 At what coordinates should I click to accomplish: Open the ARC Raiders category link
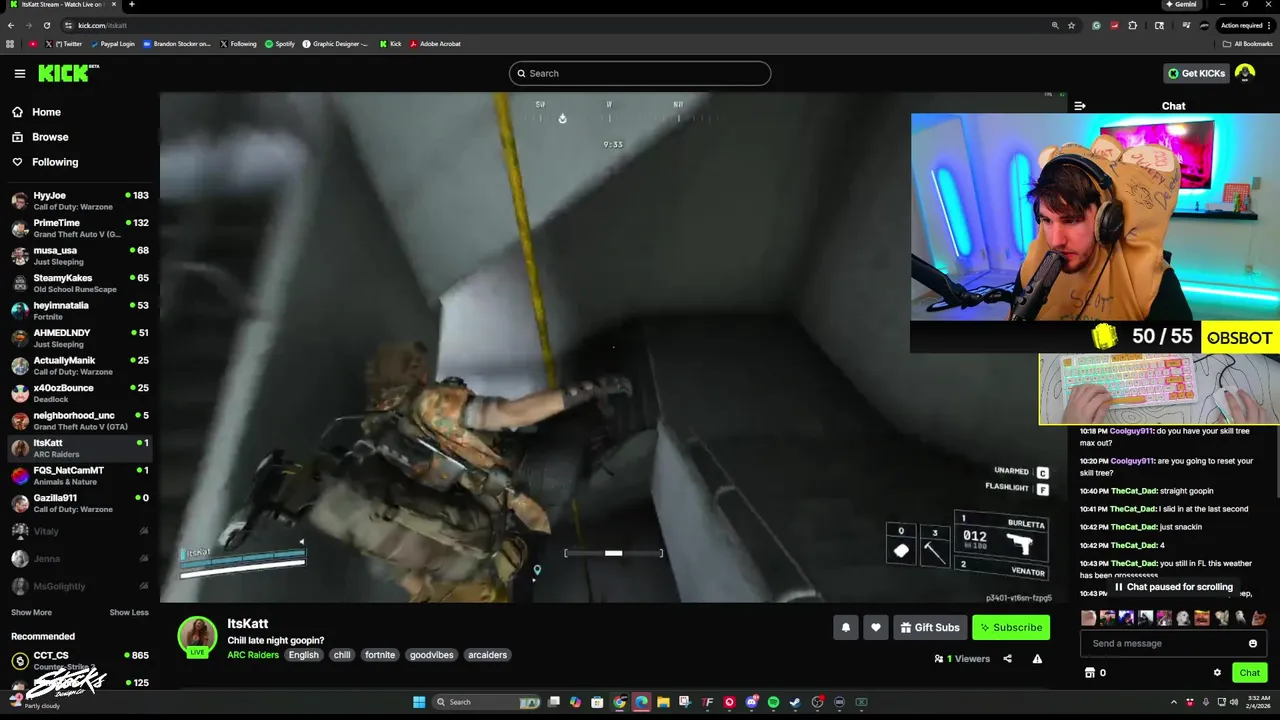click(x=253, y=655)
